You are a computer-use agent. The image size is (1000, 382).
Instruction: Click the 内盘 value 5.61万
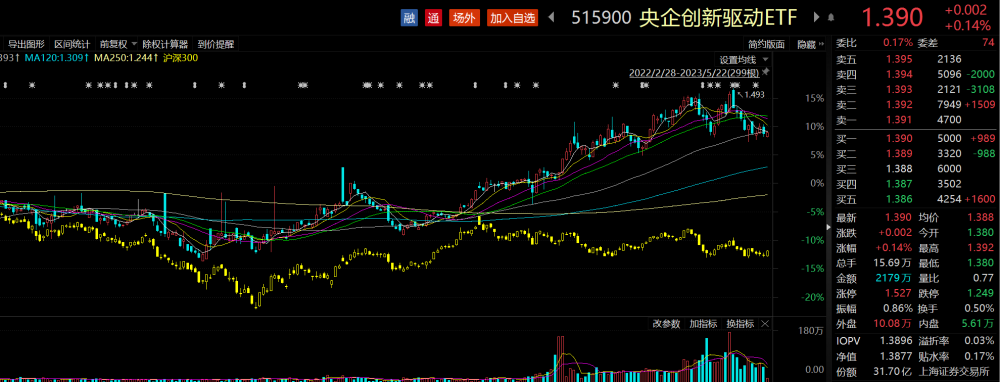(x=978, y=325)
